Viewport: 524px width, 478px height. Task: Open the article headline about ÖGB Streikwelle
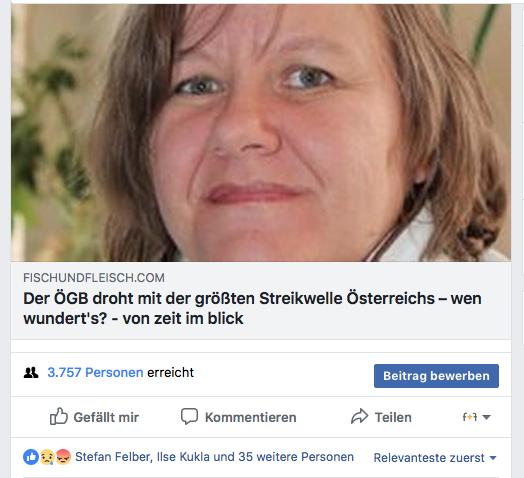(252, 308)
